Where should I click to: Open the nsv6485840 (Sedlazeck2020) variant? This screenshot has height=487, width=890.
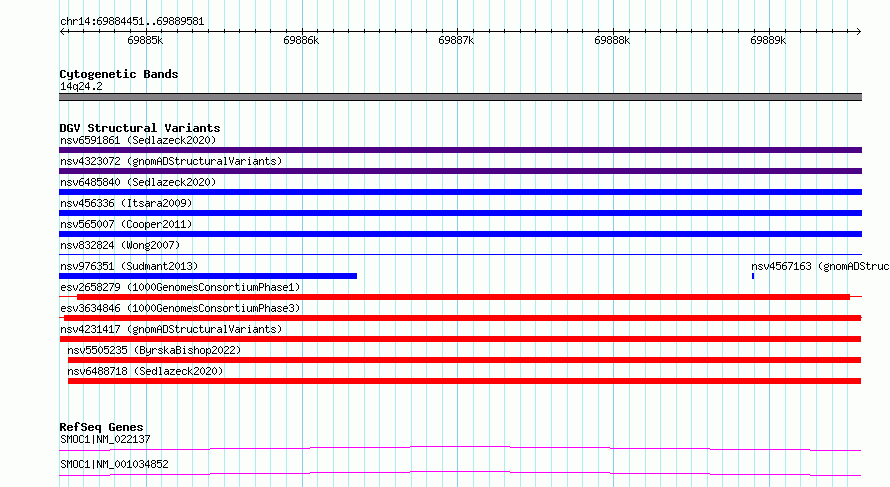[x=138, y=182]
